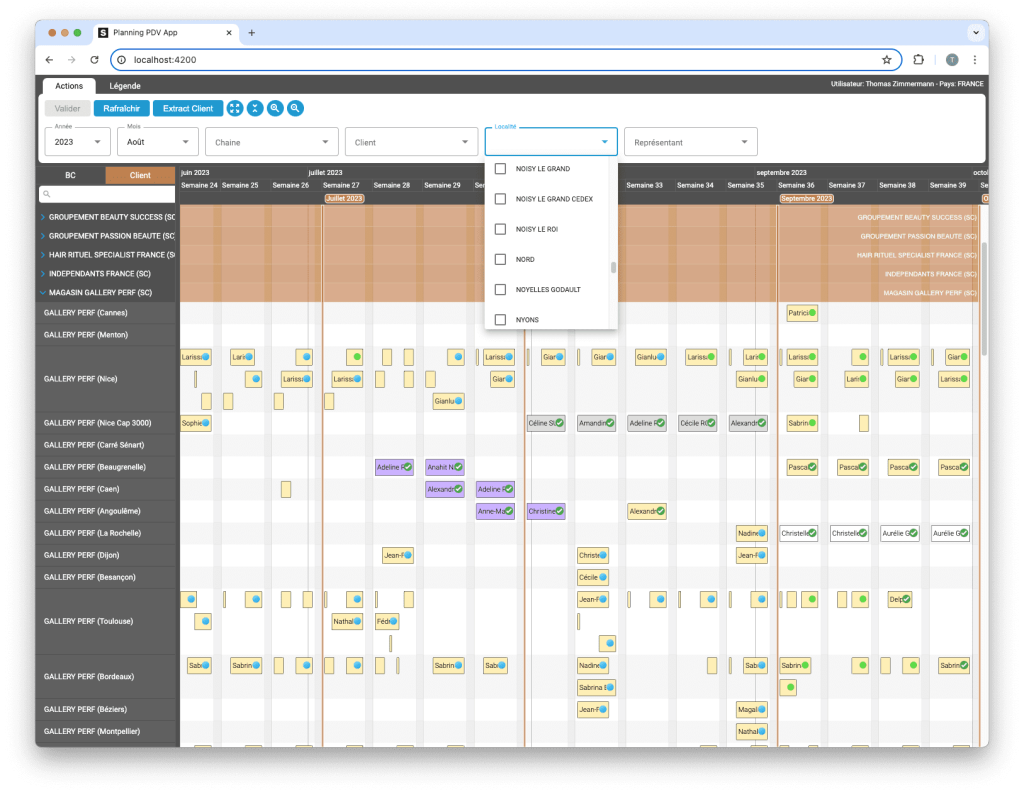Tick the NYONS locality checkbox
This screenshot has width=1024, height=790.
(501, 319)
